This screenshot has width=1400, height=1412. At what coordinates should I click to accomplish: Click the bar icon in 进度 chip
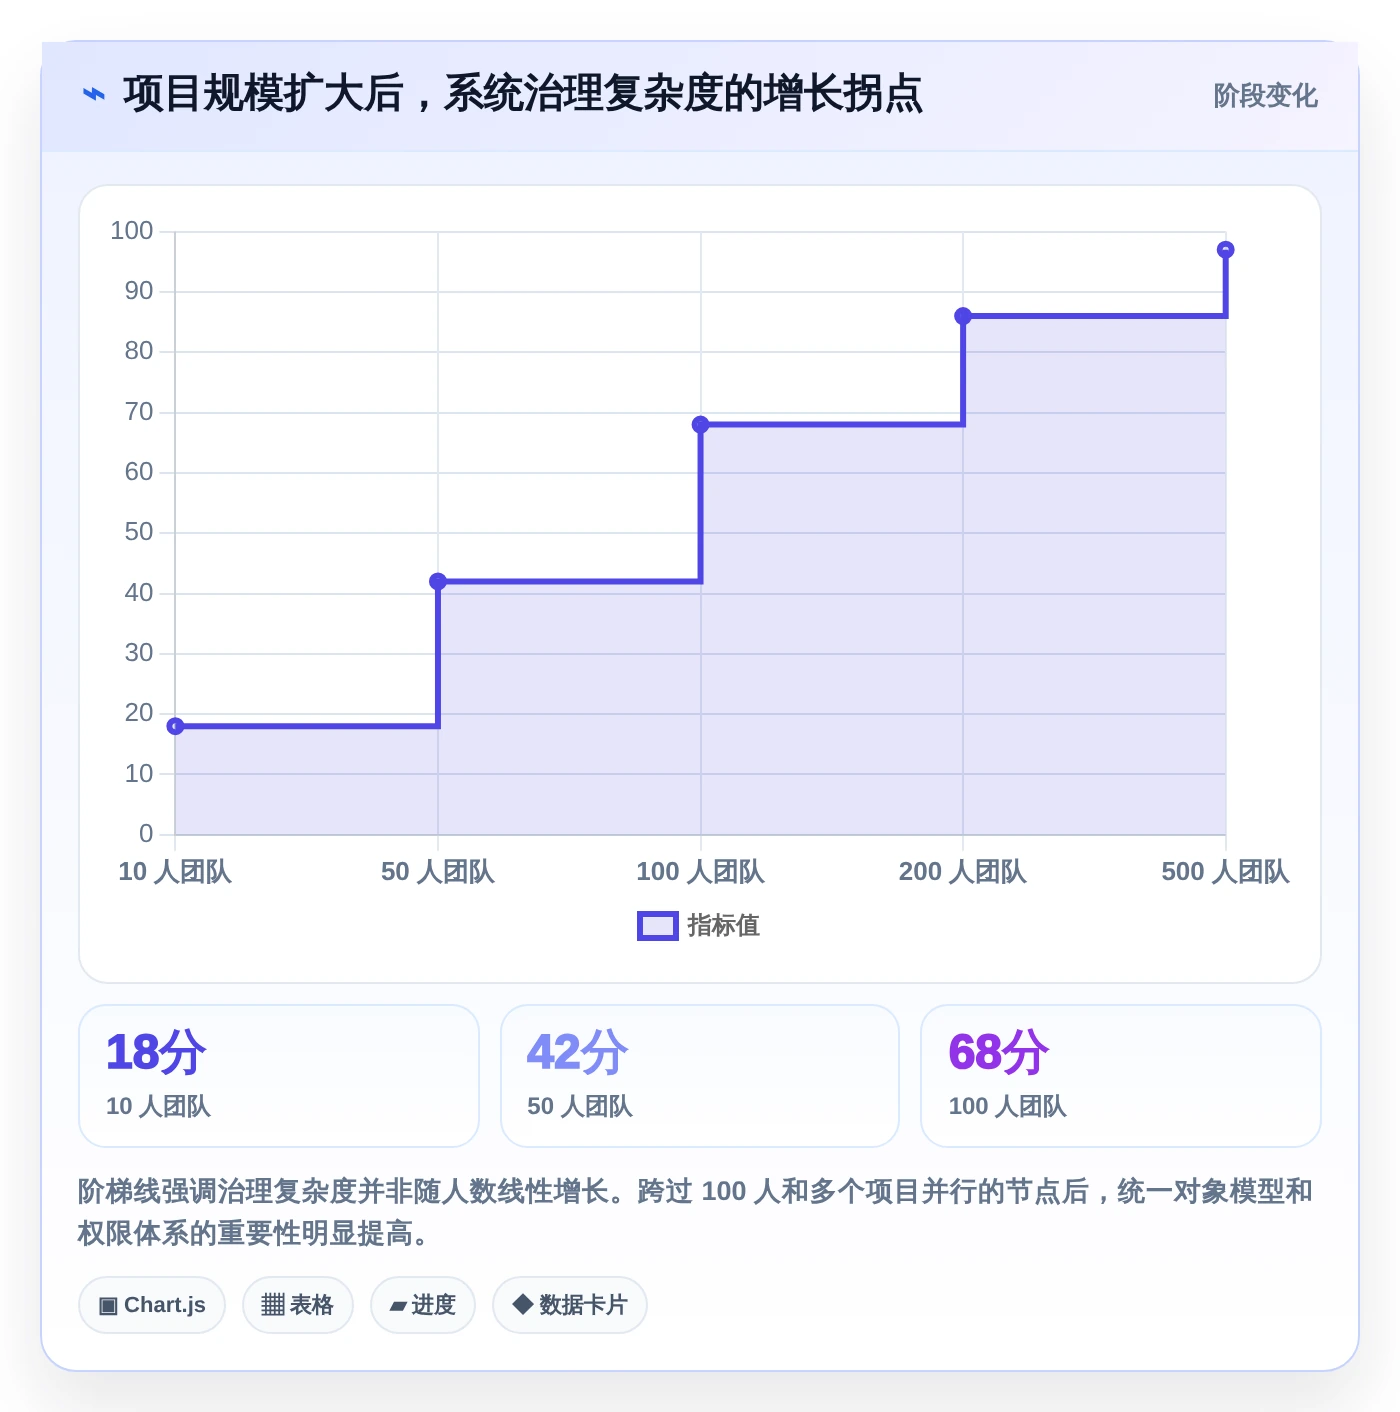pos(399,1306)
